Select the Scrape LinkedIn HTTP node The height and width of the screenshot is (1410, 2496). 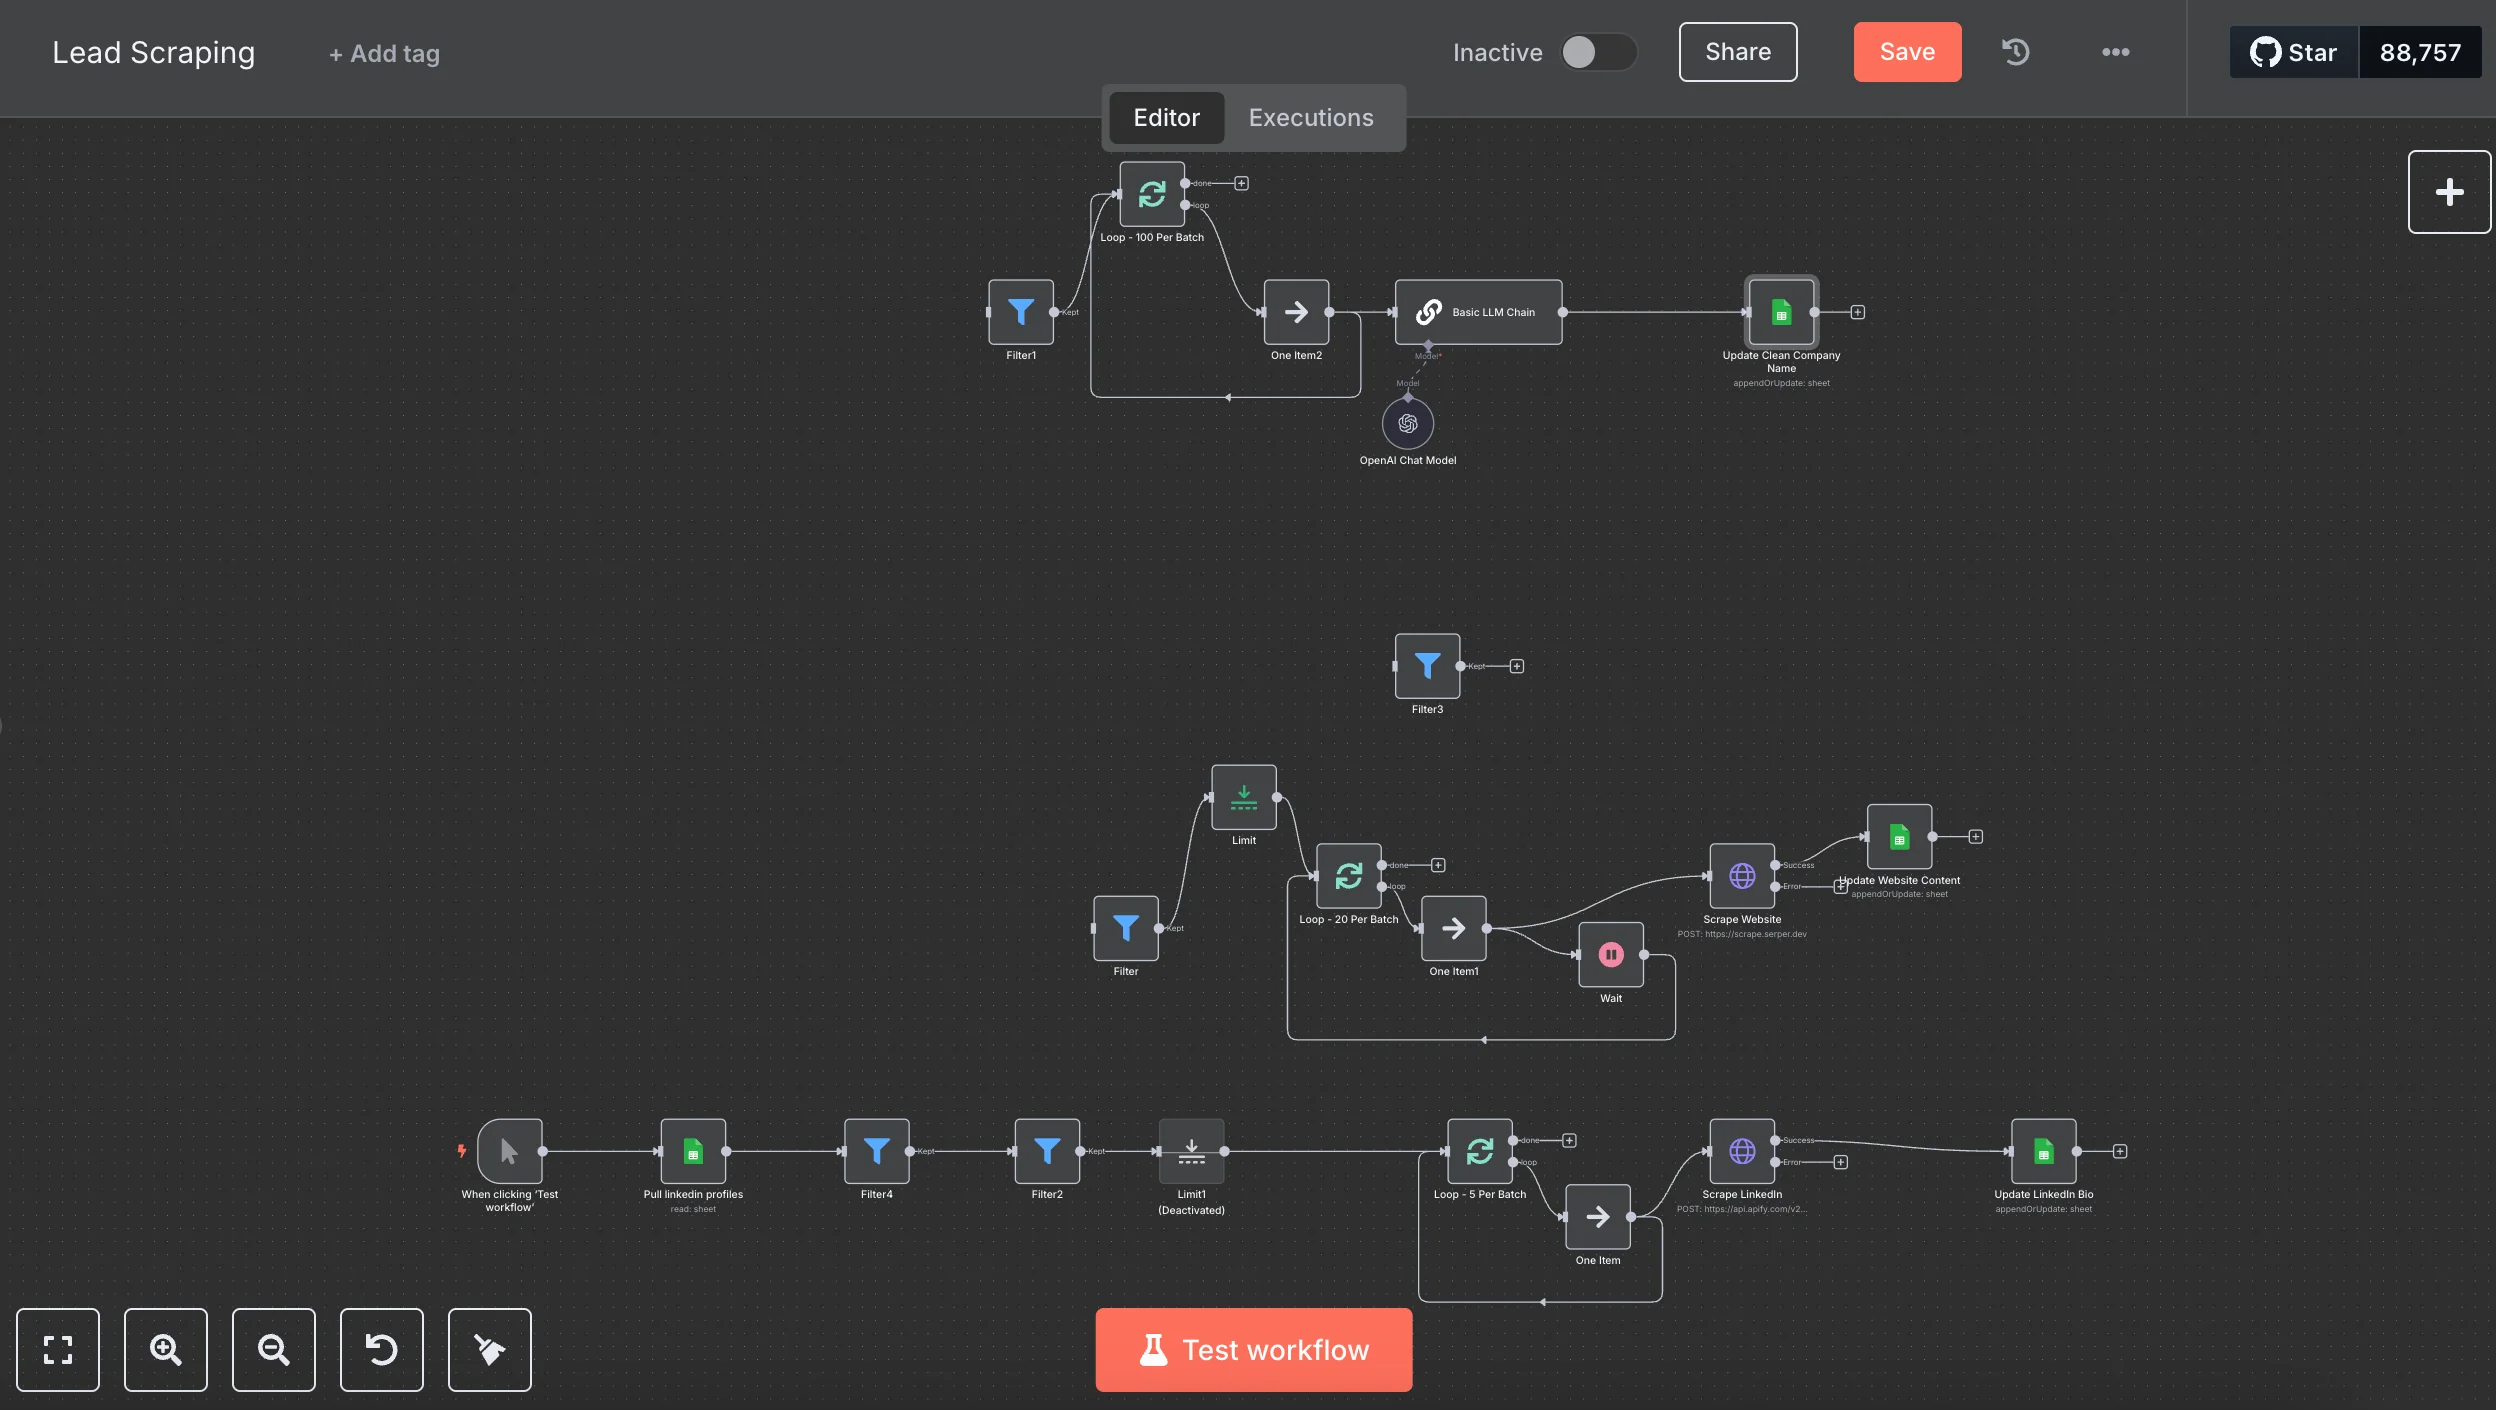point(1742,1151)
